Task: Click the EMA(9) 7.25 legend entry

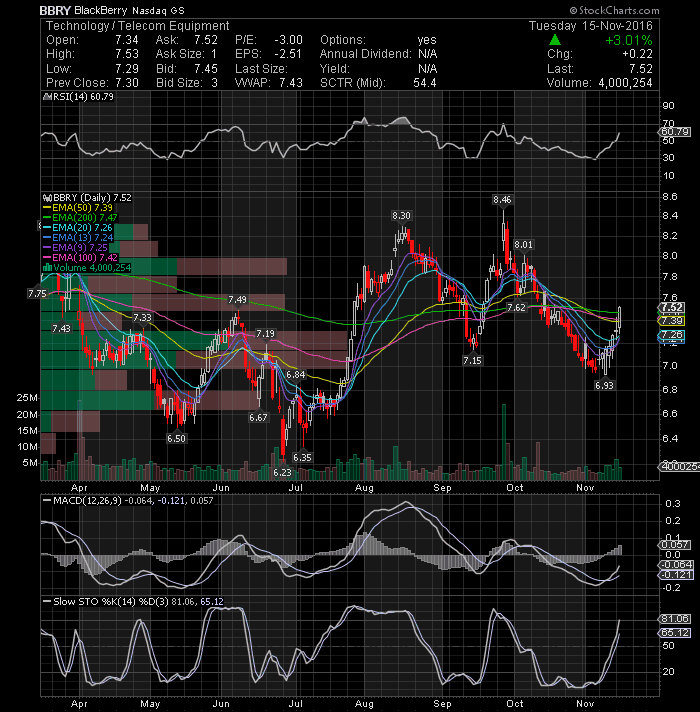Action: [x=79, y=247]
